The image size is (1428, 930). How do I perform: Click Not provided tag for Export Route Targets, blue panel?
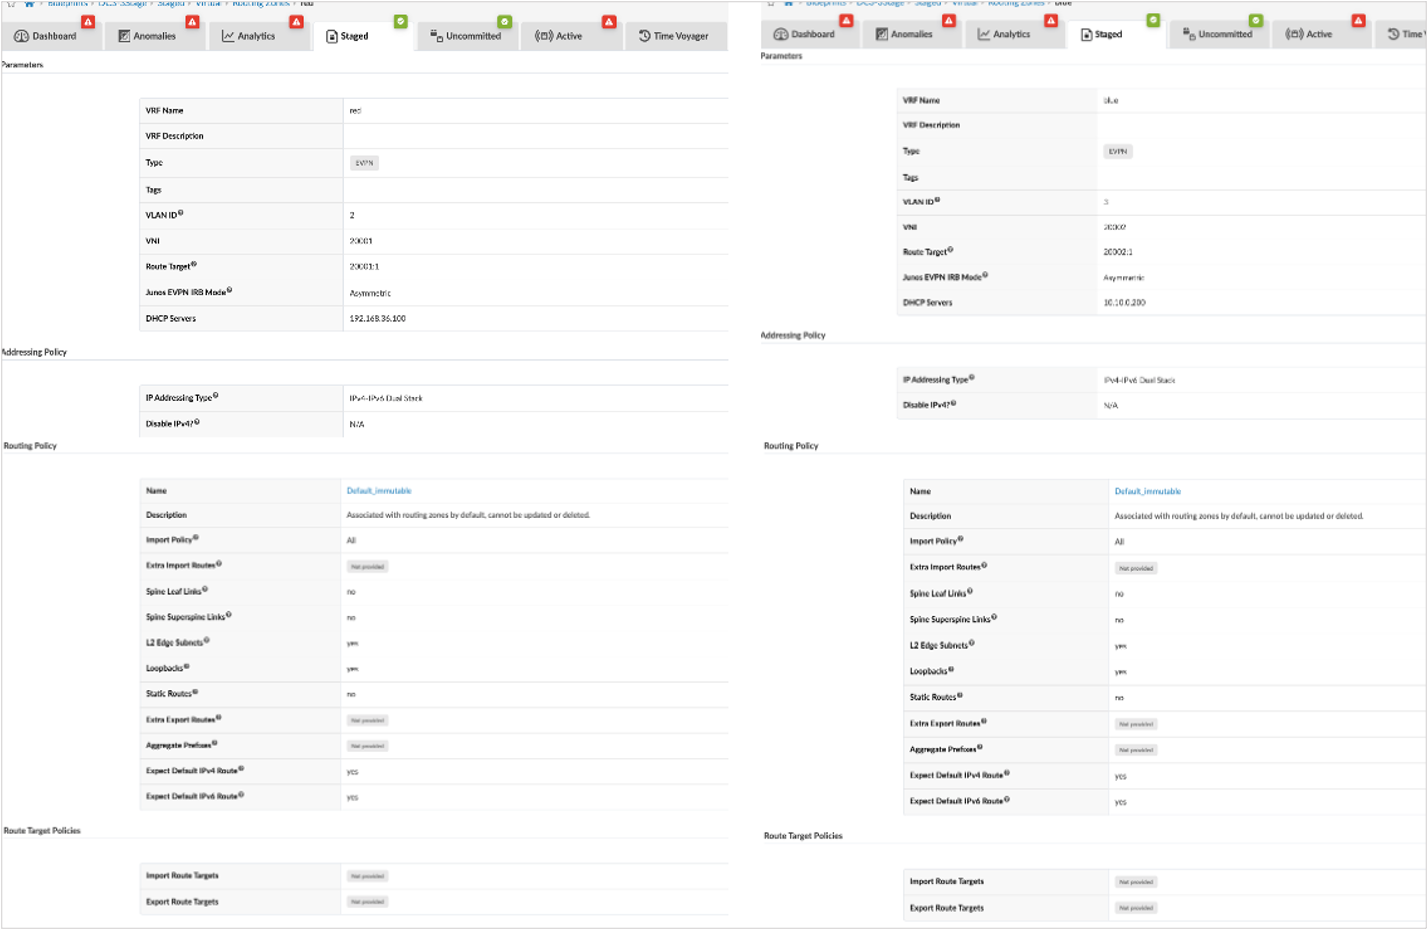(1136, 909)
